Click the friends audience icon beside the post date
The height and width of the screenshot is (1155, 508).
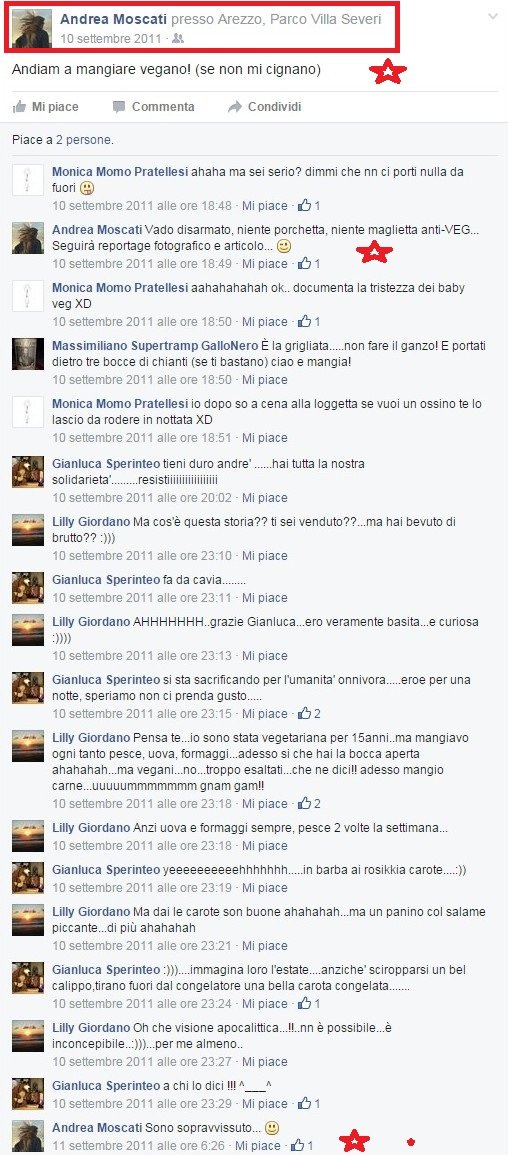tap(177, 38)
